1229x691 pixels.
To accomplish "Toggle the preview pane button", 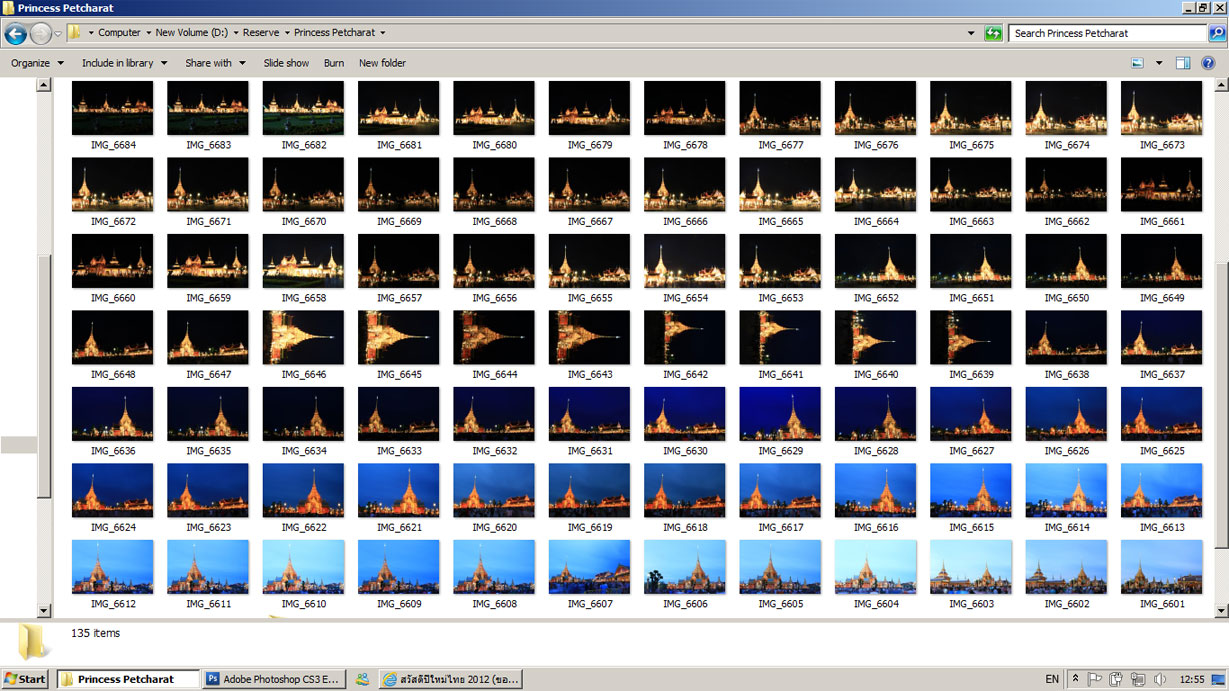I will [1183, 63].
